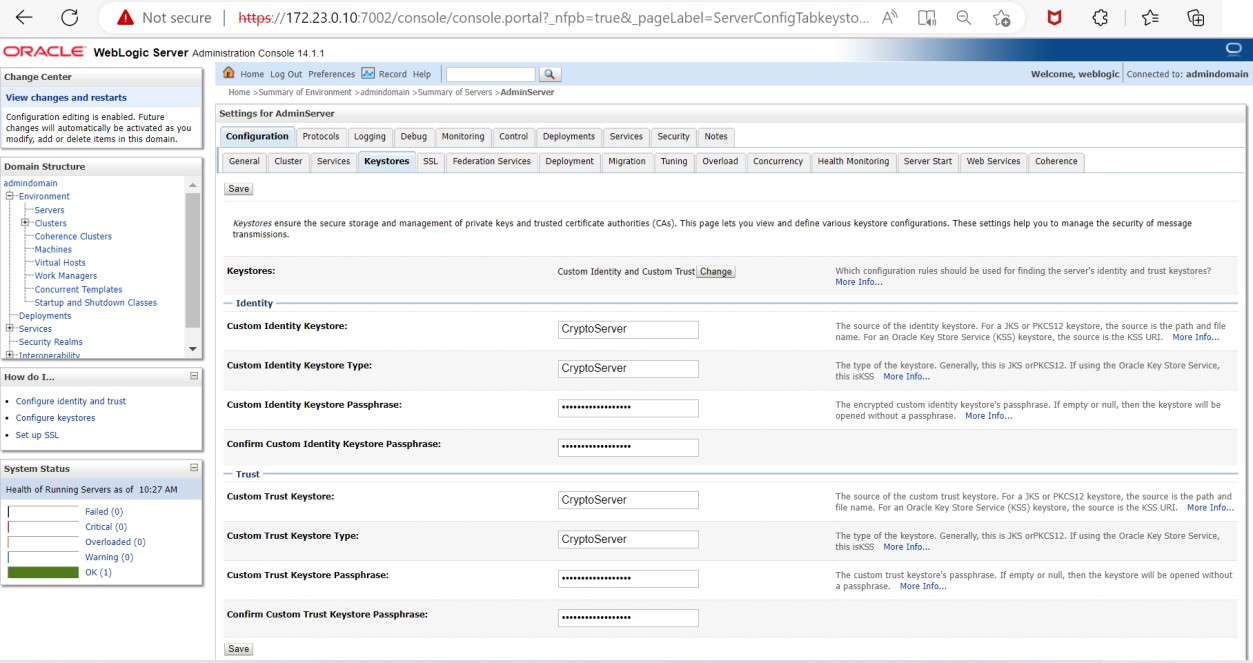
Task: Reload the page with refresh icon
Action: tap(69, 18)
